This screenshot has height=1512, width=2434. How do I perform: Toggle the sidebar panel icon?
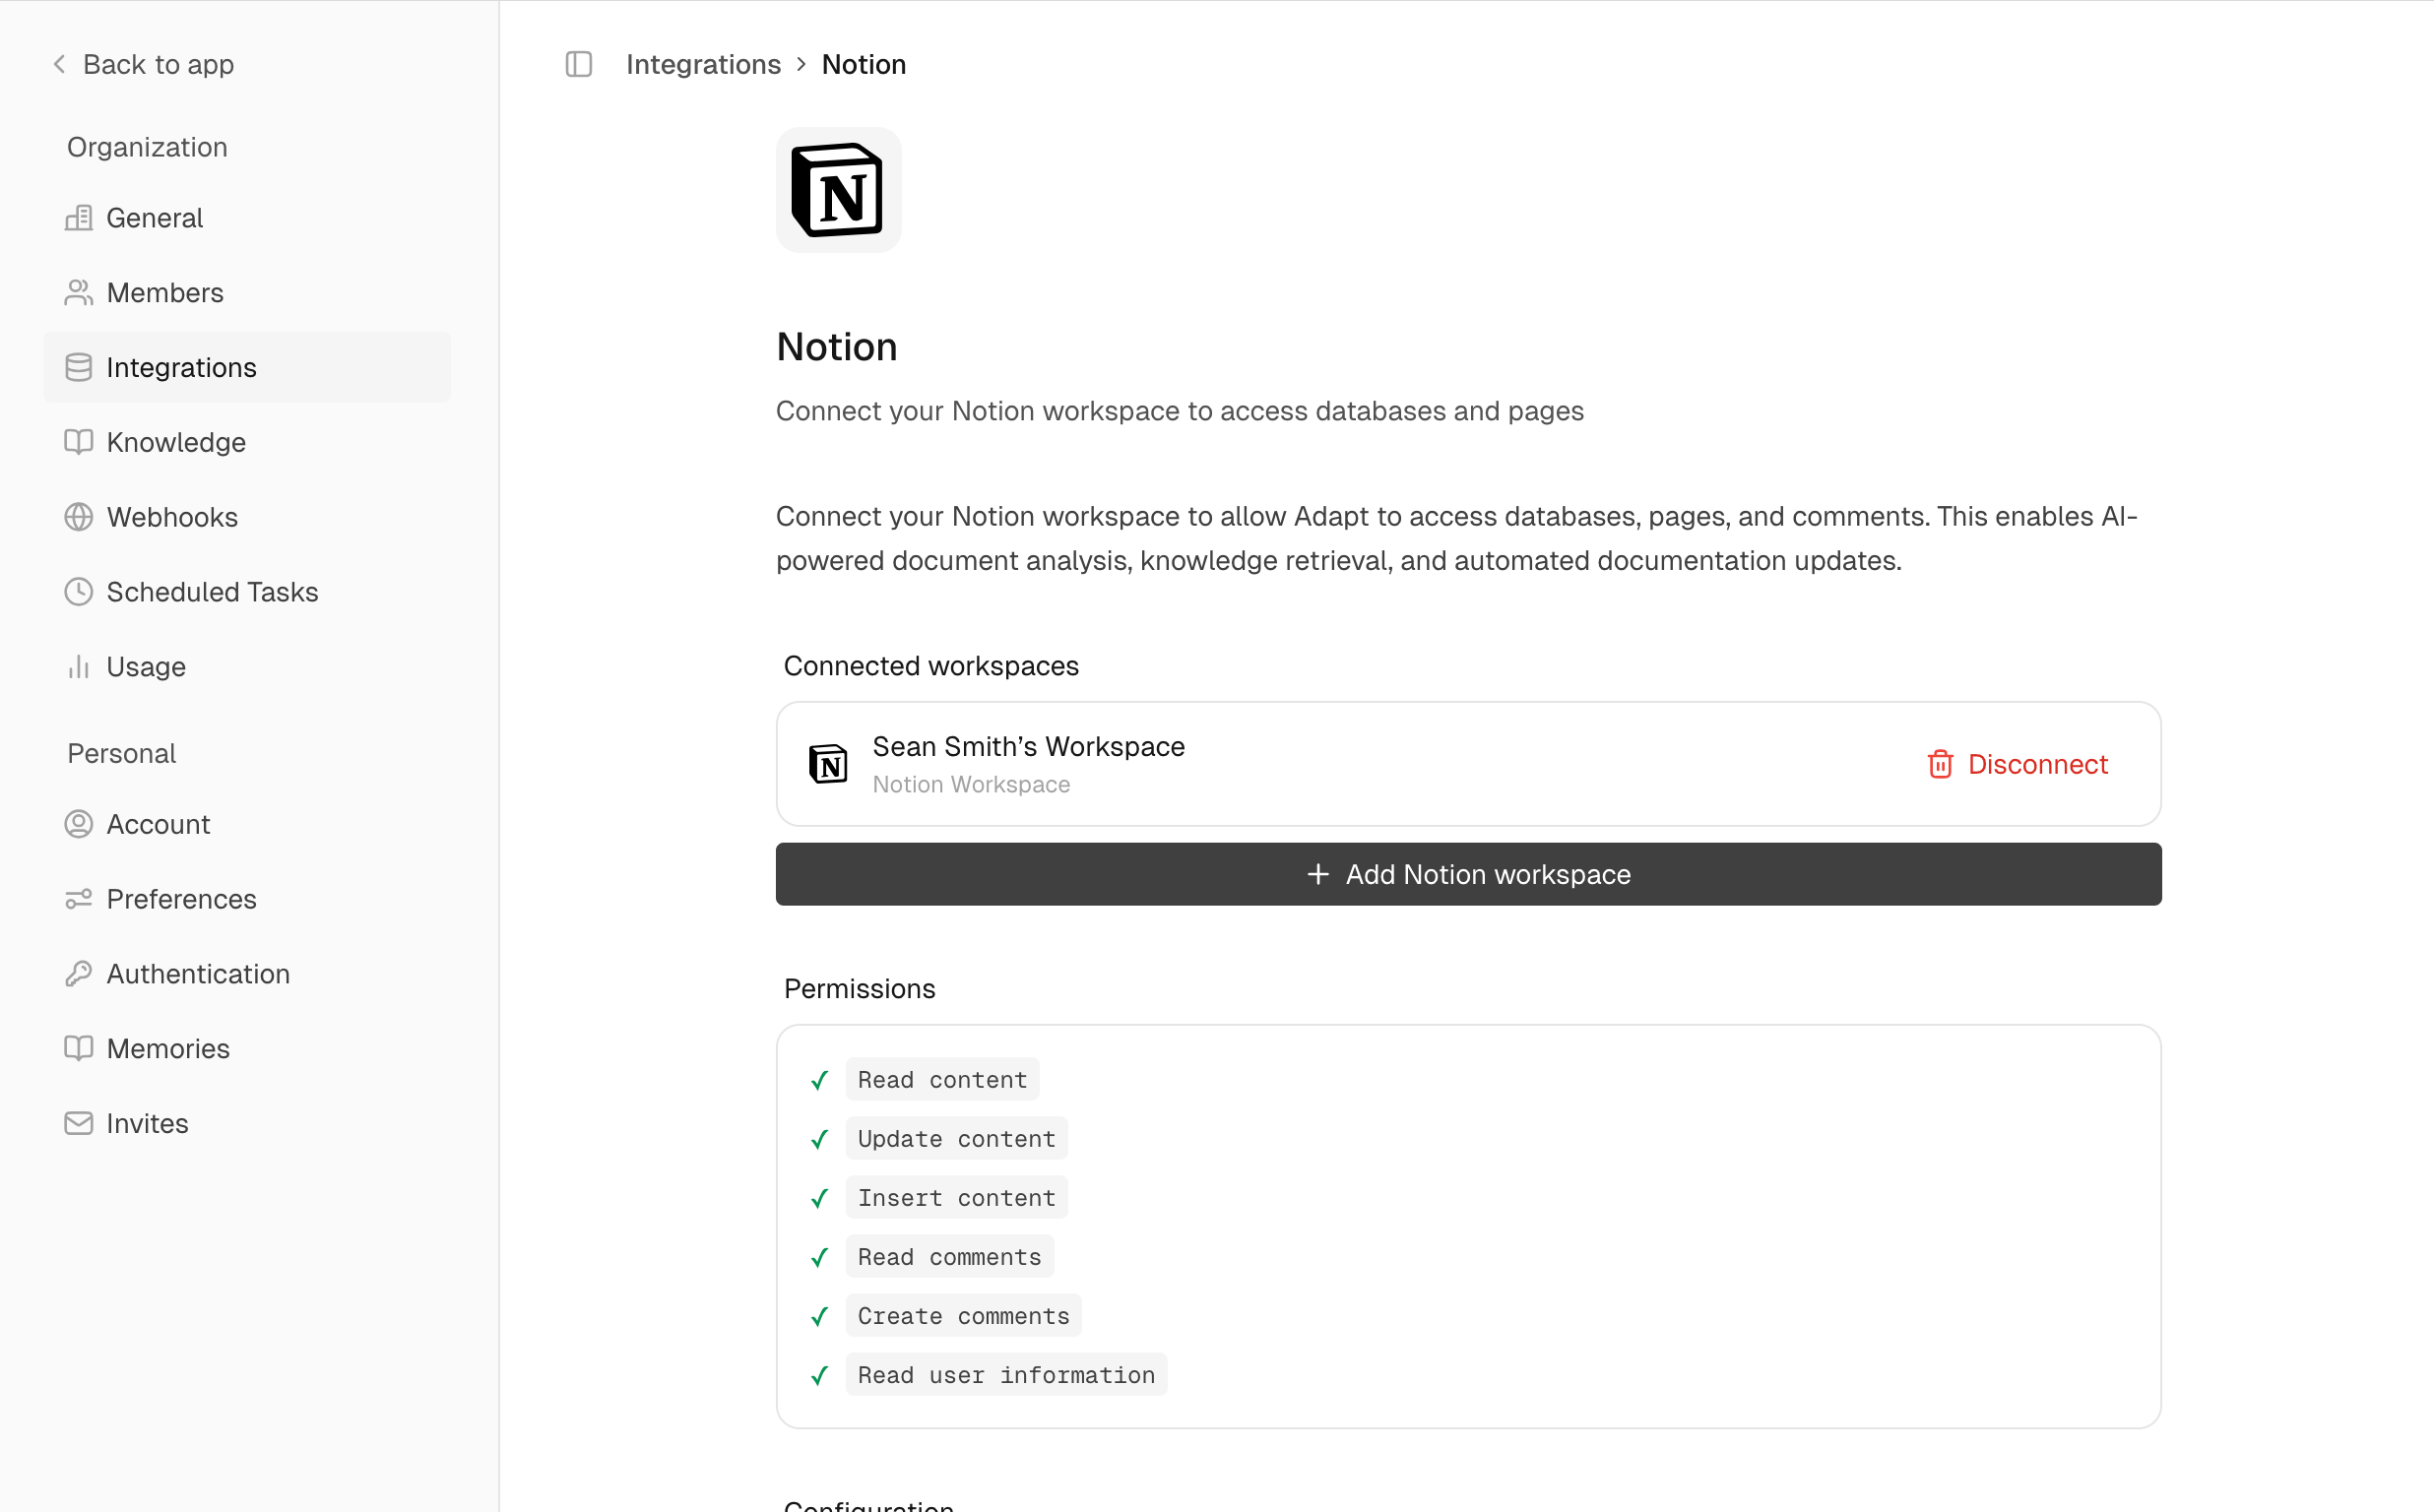pos(579,65)
